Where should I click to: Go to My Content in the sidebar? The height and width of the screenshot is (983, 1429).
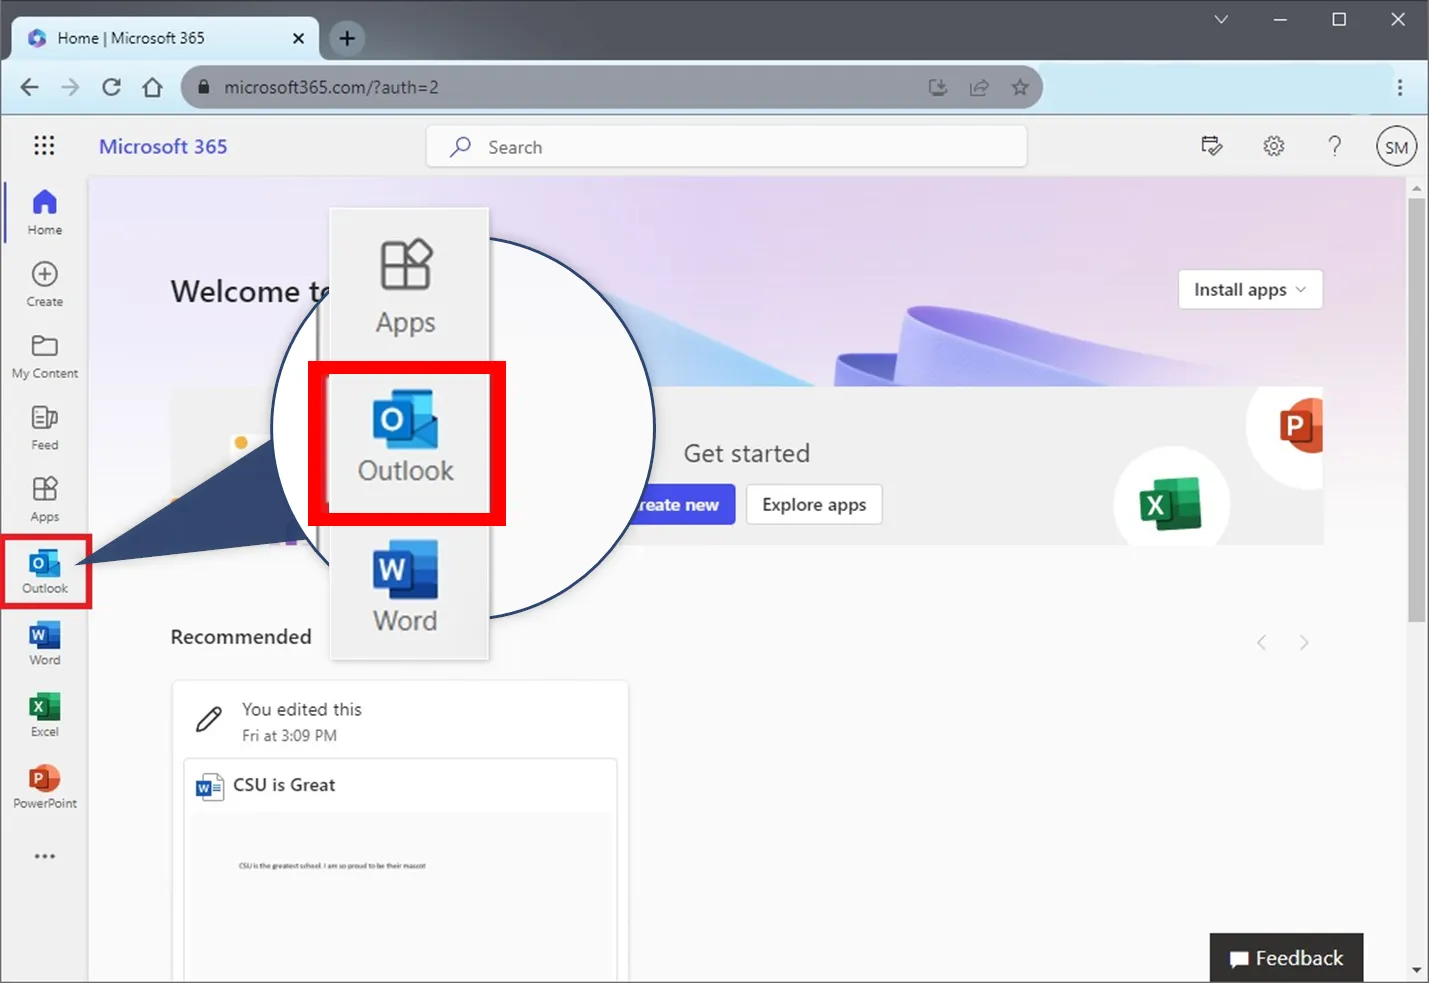pyautogui.click(x=44, y=354)
